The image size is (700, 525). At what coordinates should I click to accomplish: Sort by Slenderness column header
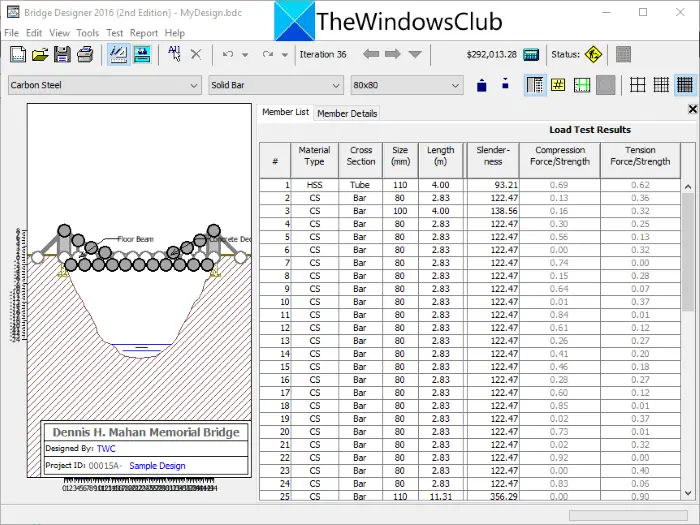[493, 160]
